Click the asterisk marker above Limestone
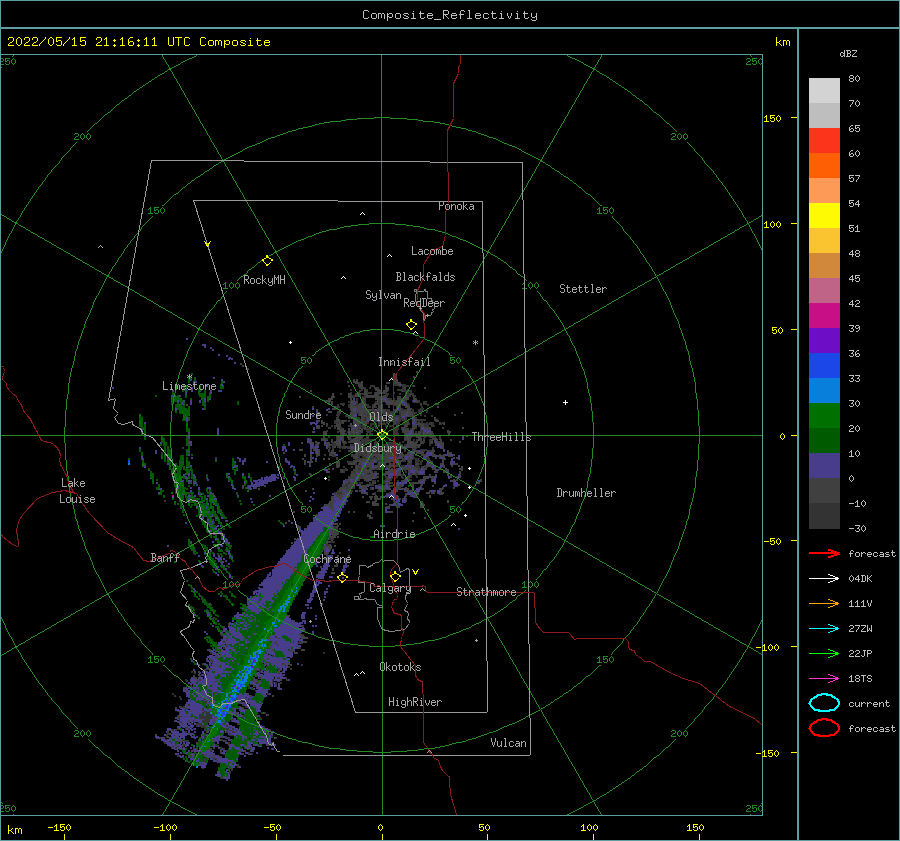 click(x=189, y=377)
